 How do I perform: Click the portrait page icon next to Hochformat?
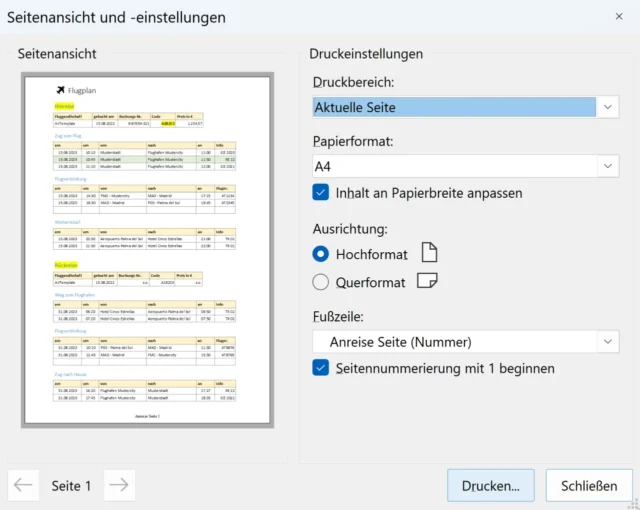click(x=427, y=253)
